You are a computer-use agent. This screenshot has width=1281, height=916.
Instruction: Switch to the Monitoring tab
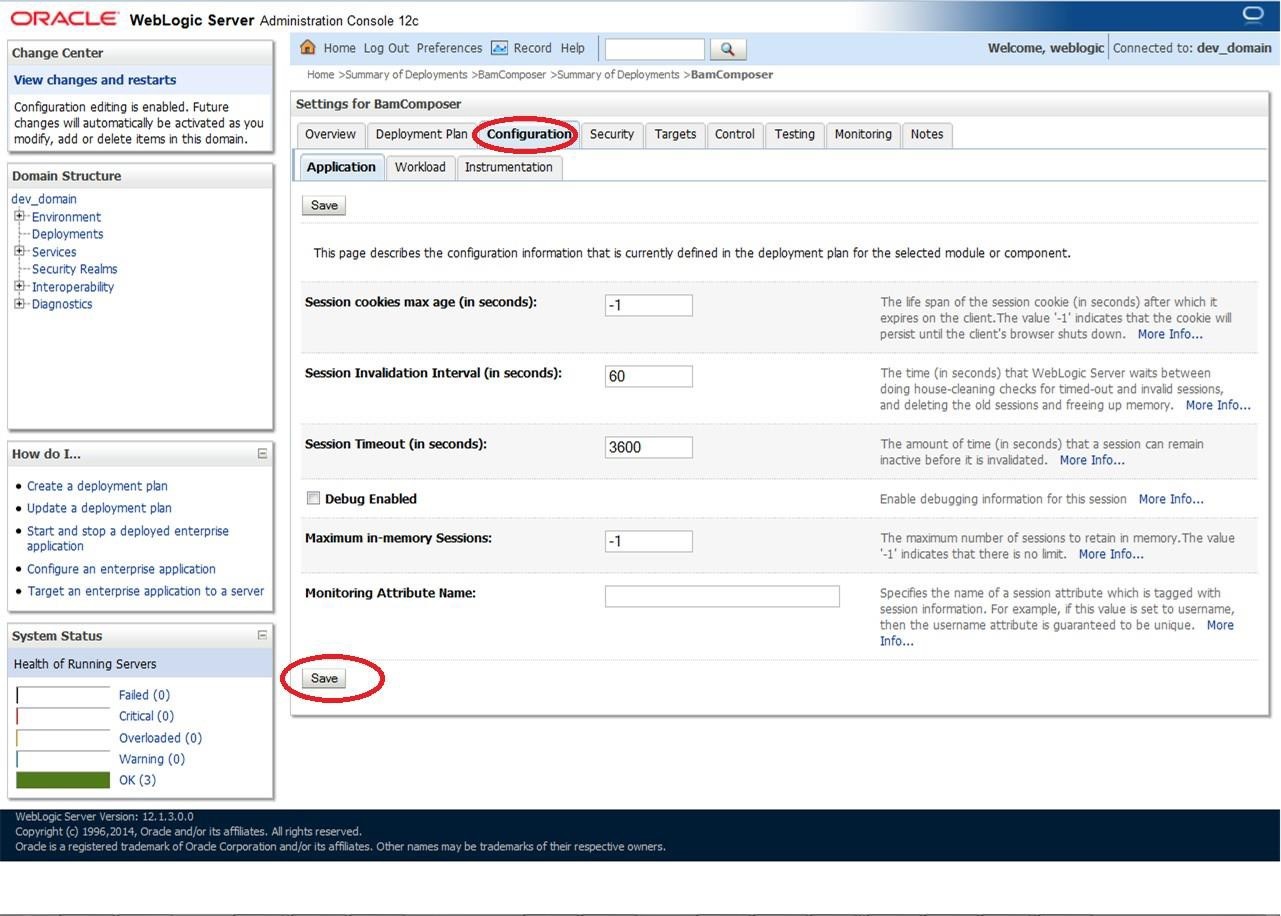coord(863,134)
